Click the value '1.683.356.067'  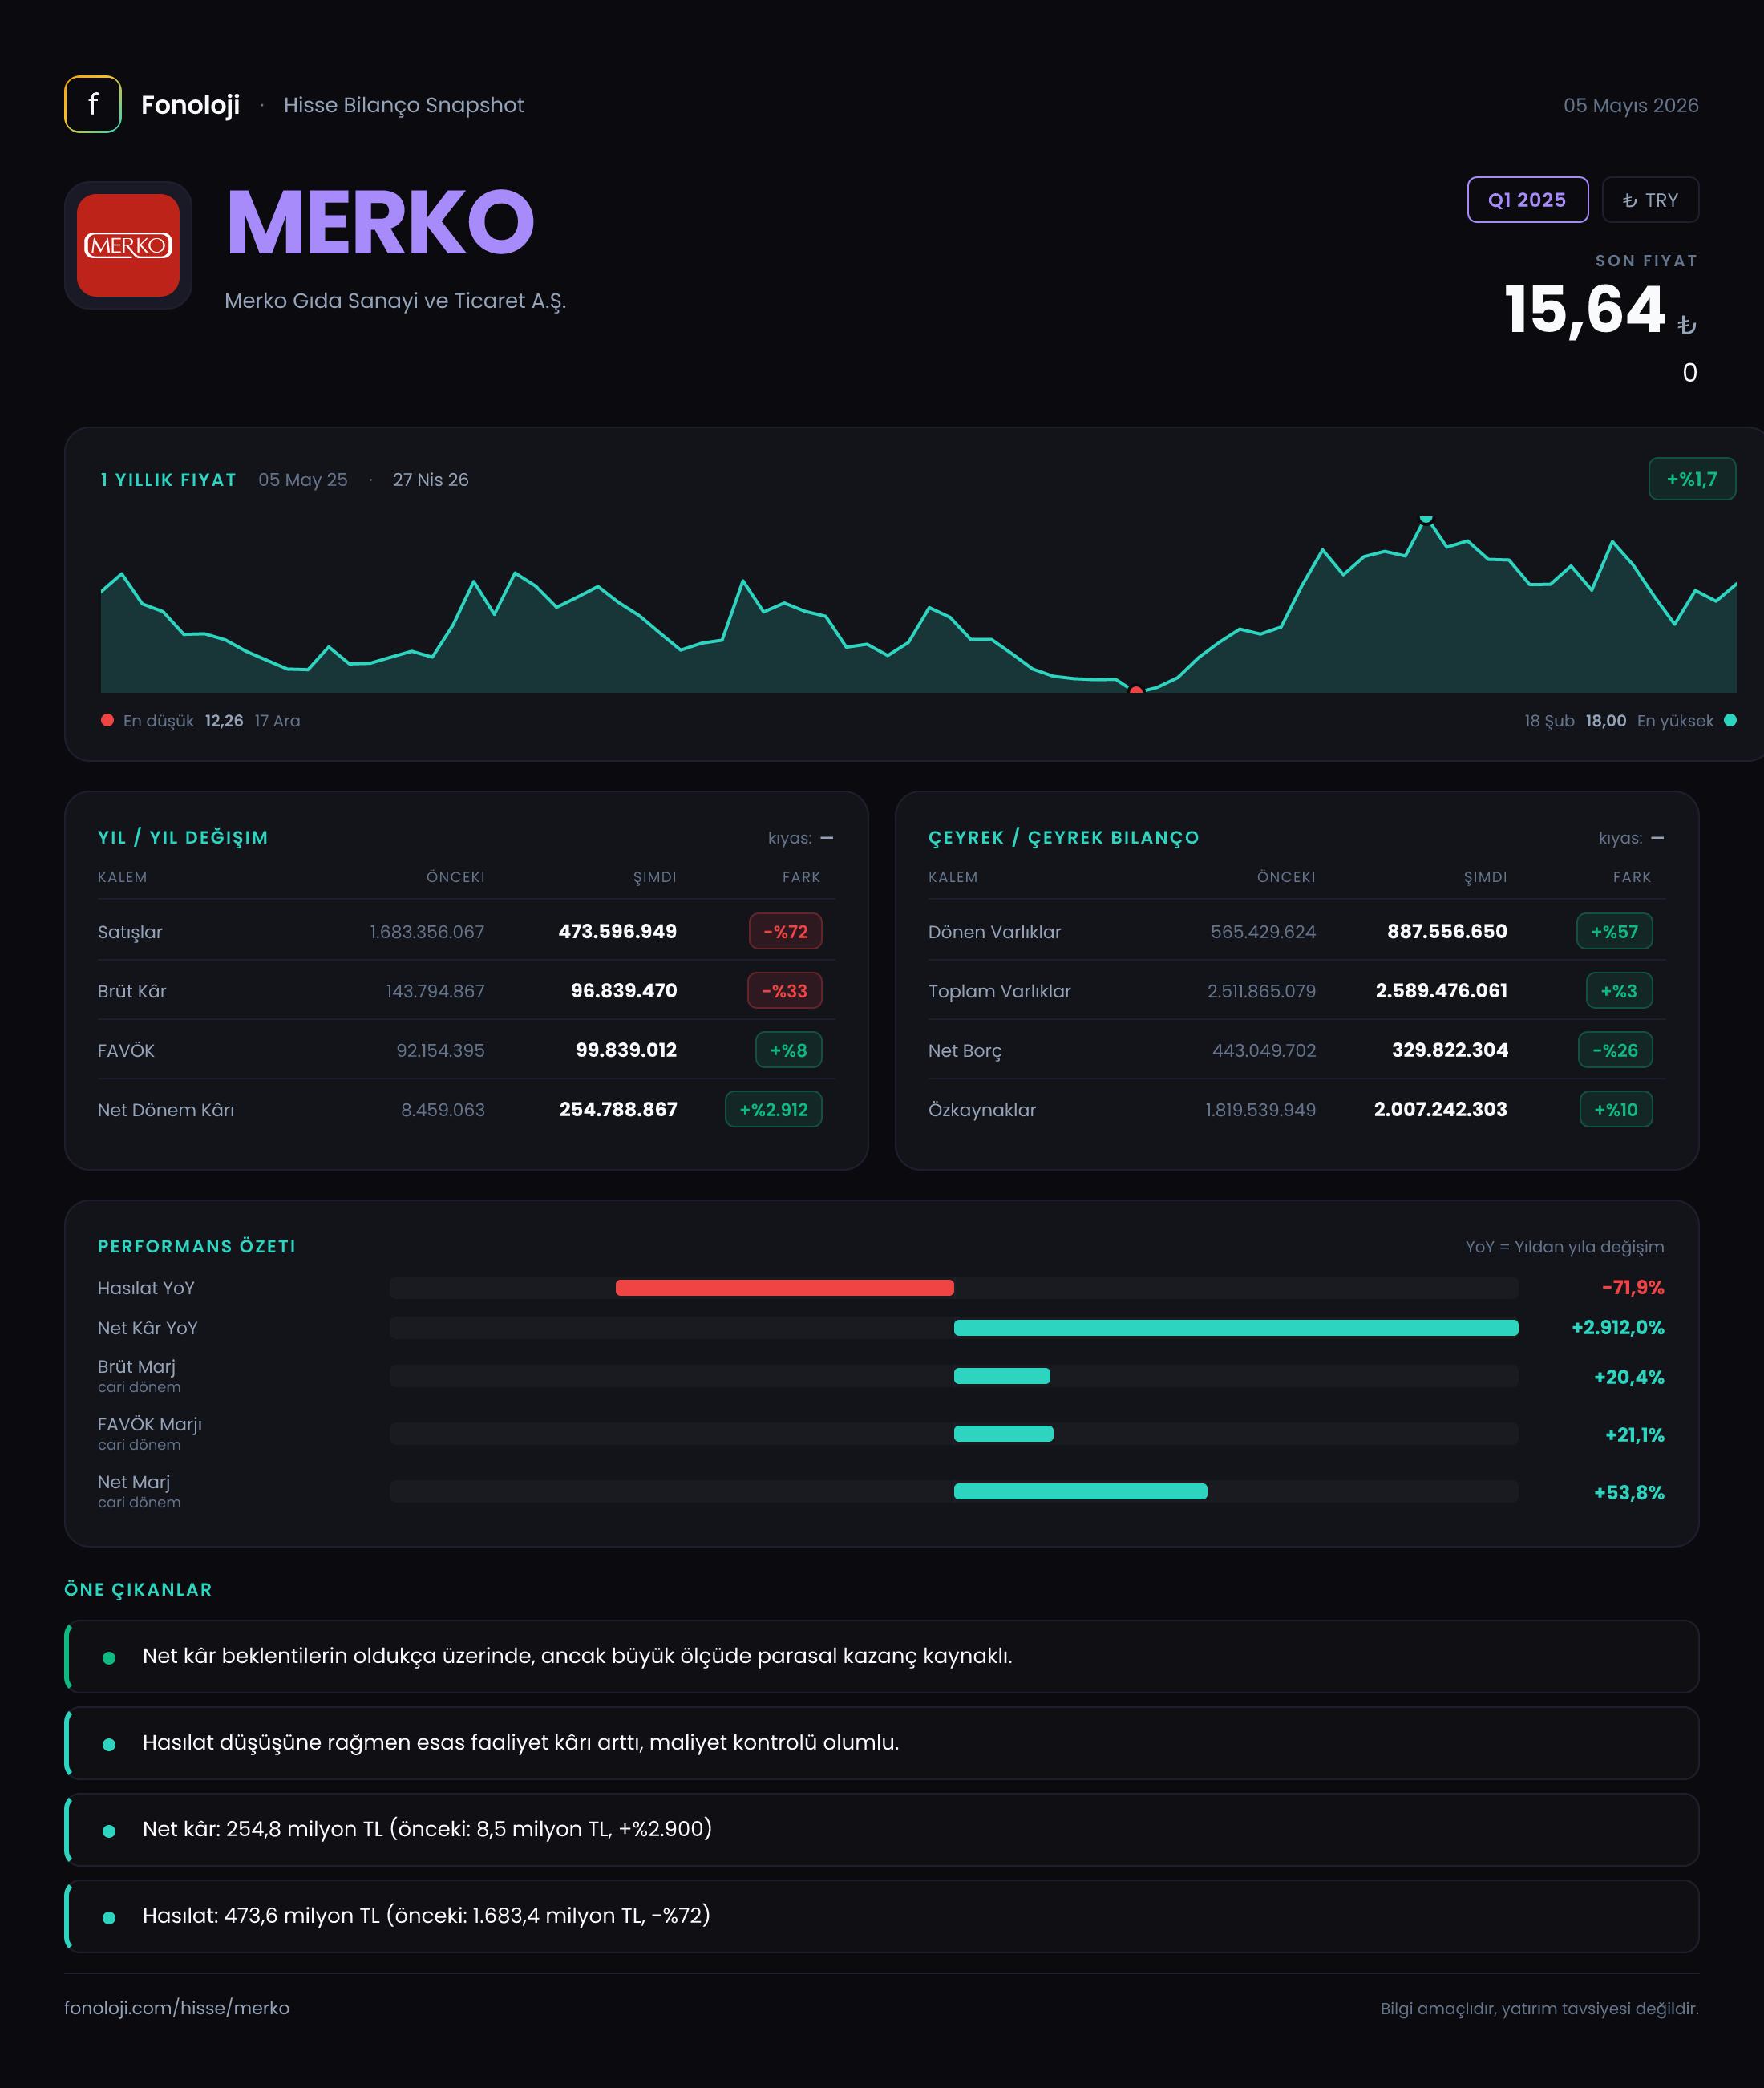pos(427,932)
